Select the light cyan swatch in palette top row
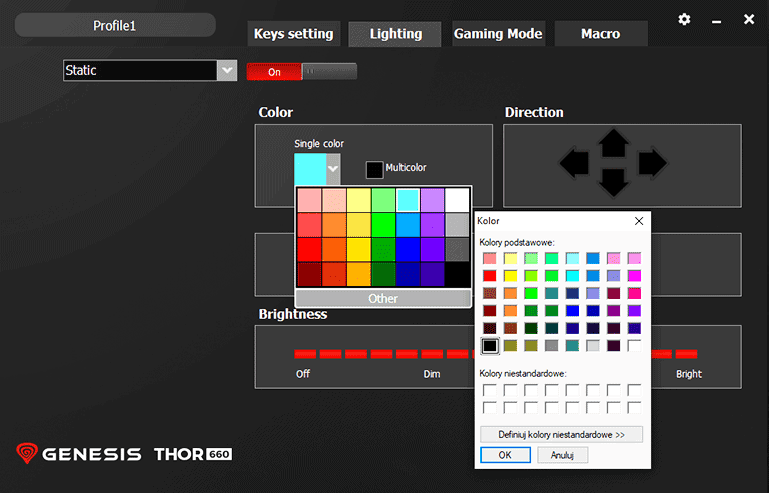Screen dimensions: 769x493 pyautogui.click(x=408, y=200)
